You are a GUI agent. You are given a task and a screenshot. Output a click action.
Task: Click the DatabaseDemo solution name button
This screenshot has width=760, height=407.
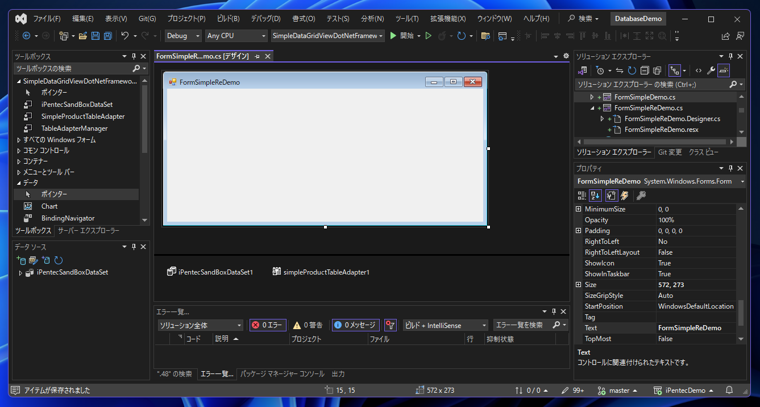click(x=638, y=19)
